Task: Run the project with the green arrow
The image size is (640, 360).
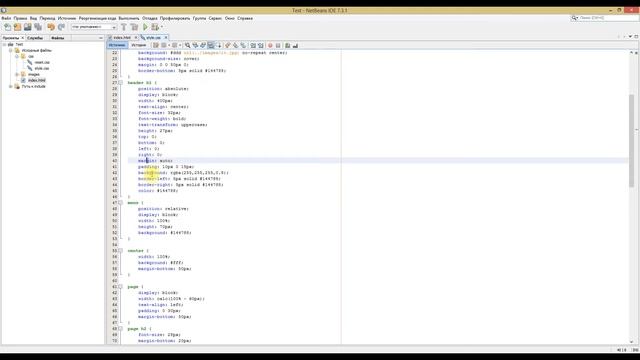Action: 145,27
